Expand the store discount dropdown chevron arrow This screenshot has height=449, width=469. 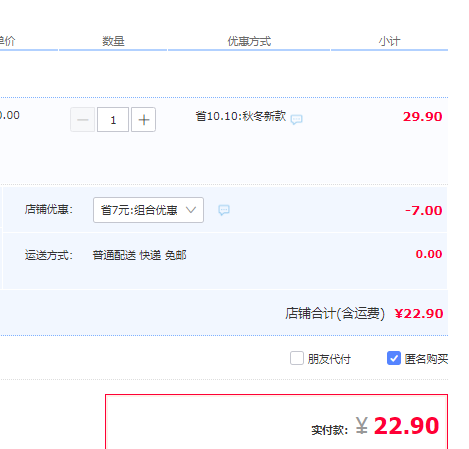click(191, 210)
